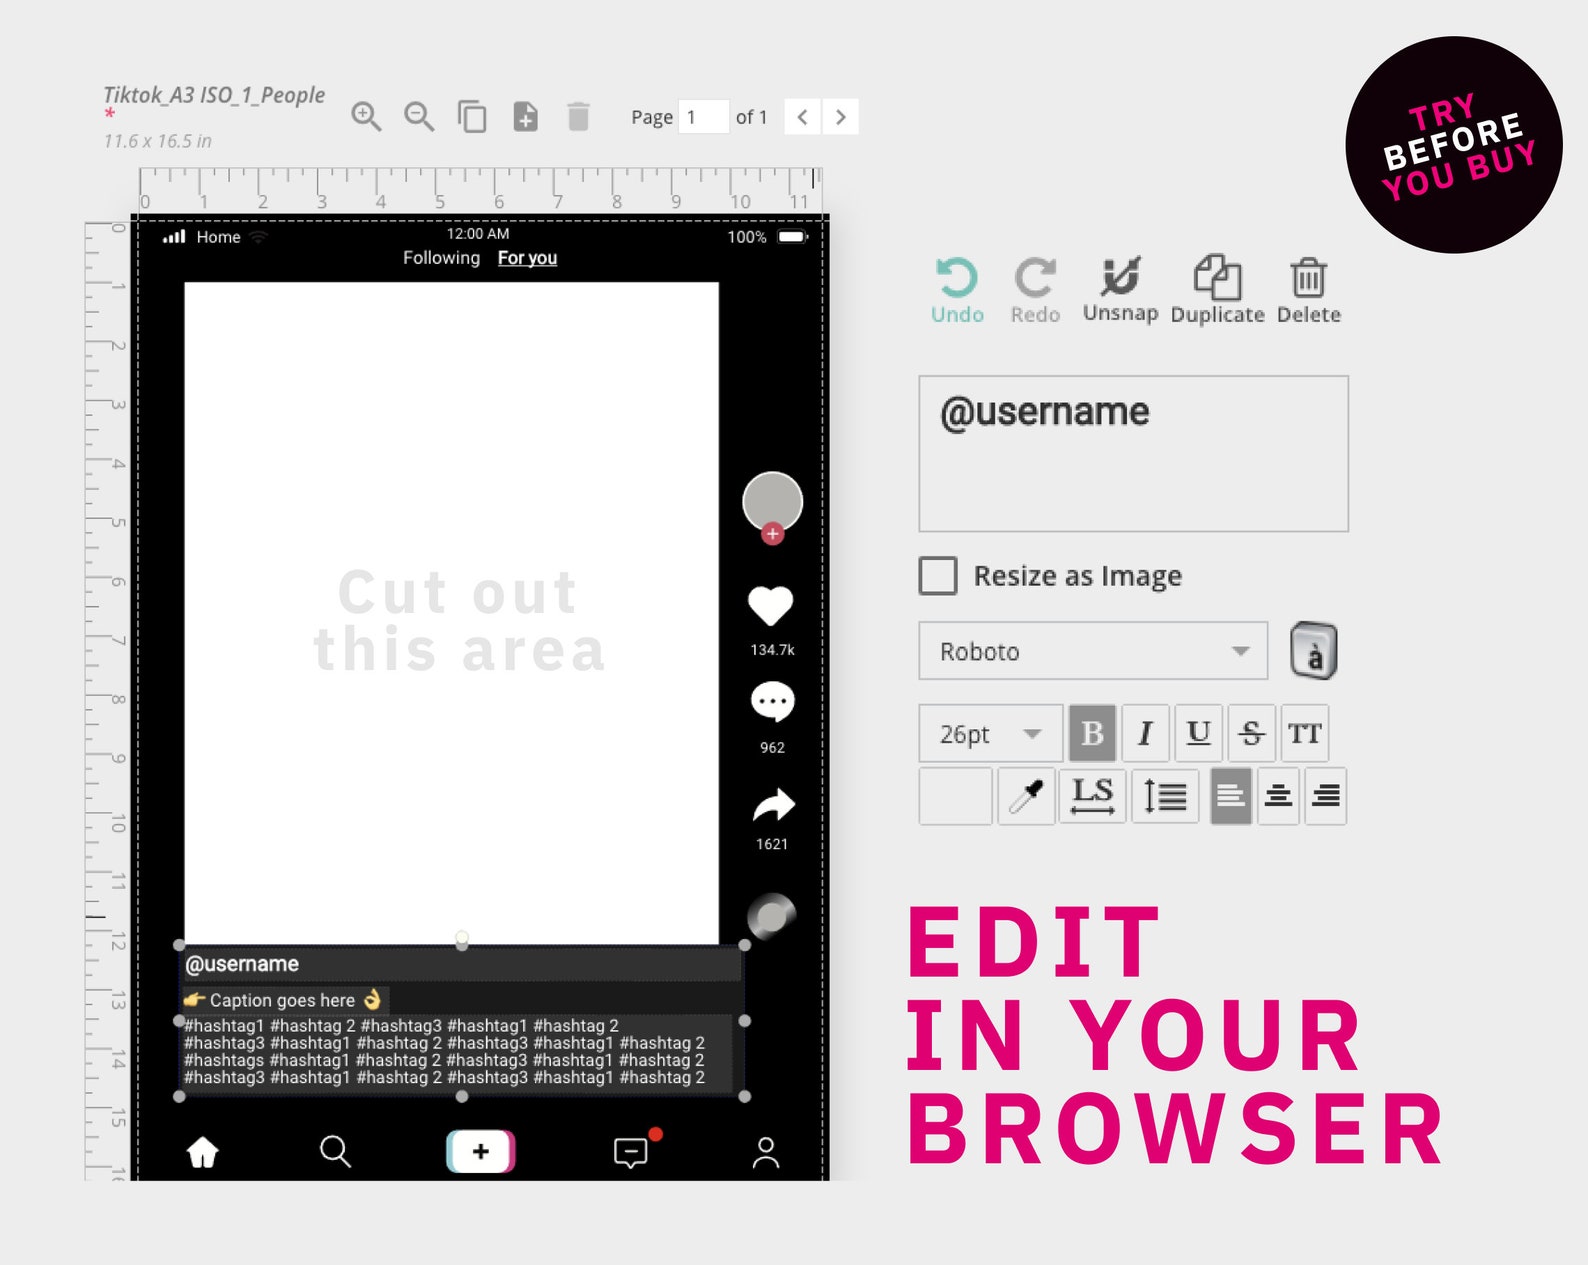Click the spinning music disc icon
1588x1265 pixels.
(x=771, y=916)
